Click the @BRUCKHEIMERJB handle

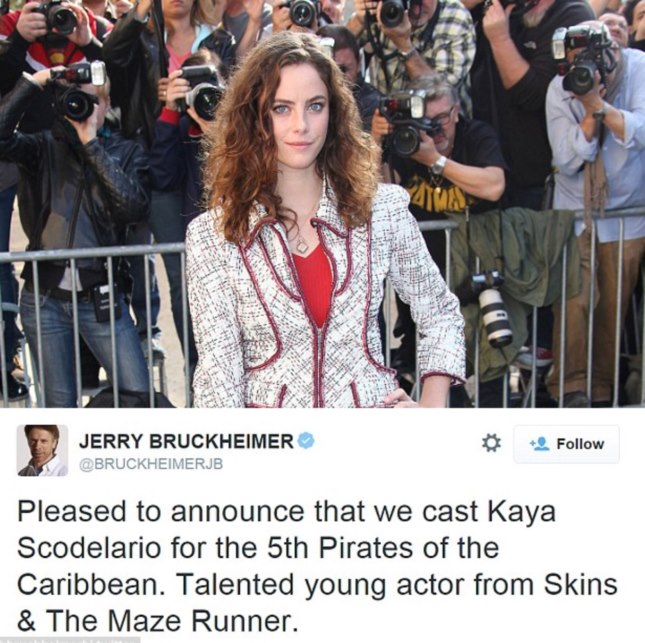151,464
